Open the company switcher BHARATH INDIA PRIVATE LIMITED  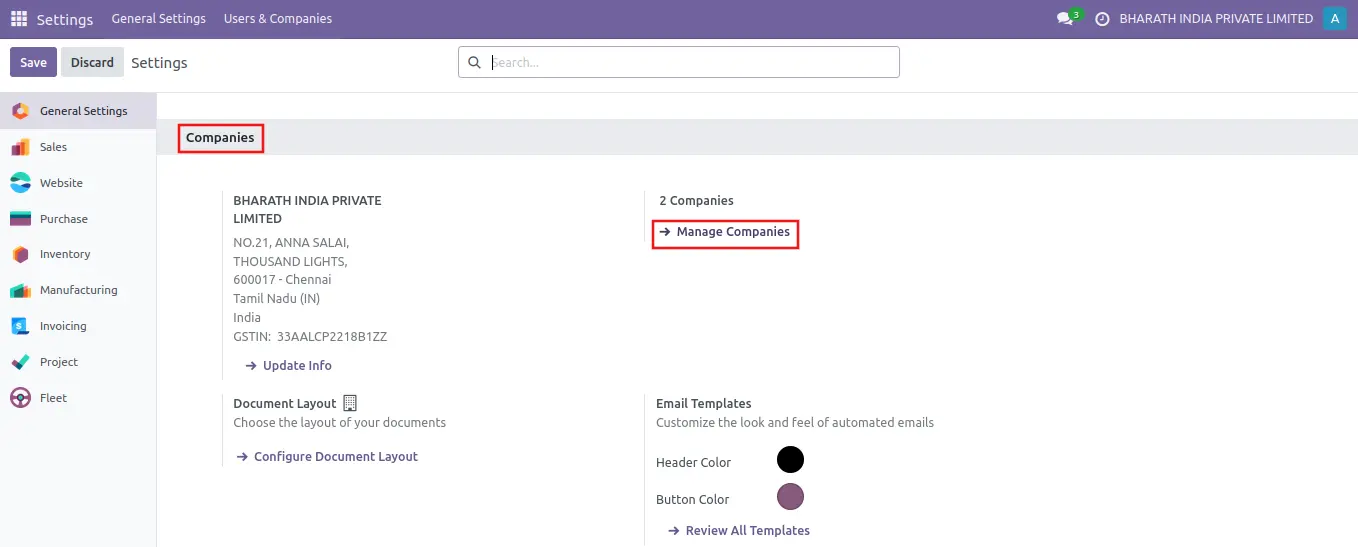click(x=1216, y=19)
